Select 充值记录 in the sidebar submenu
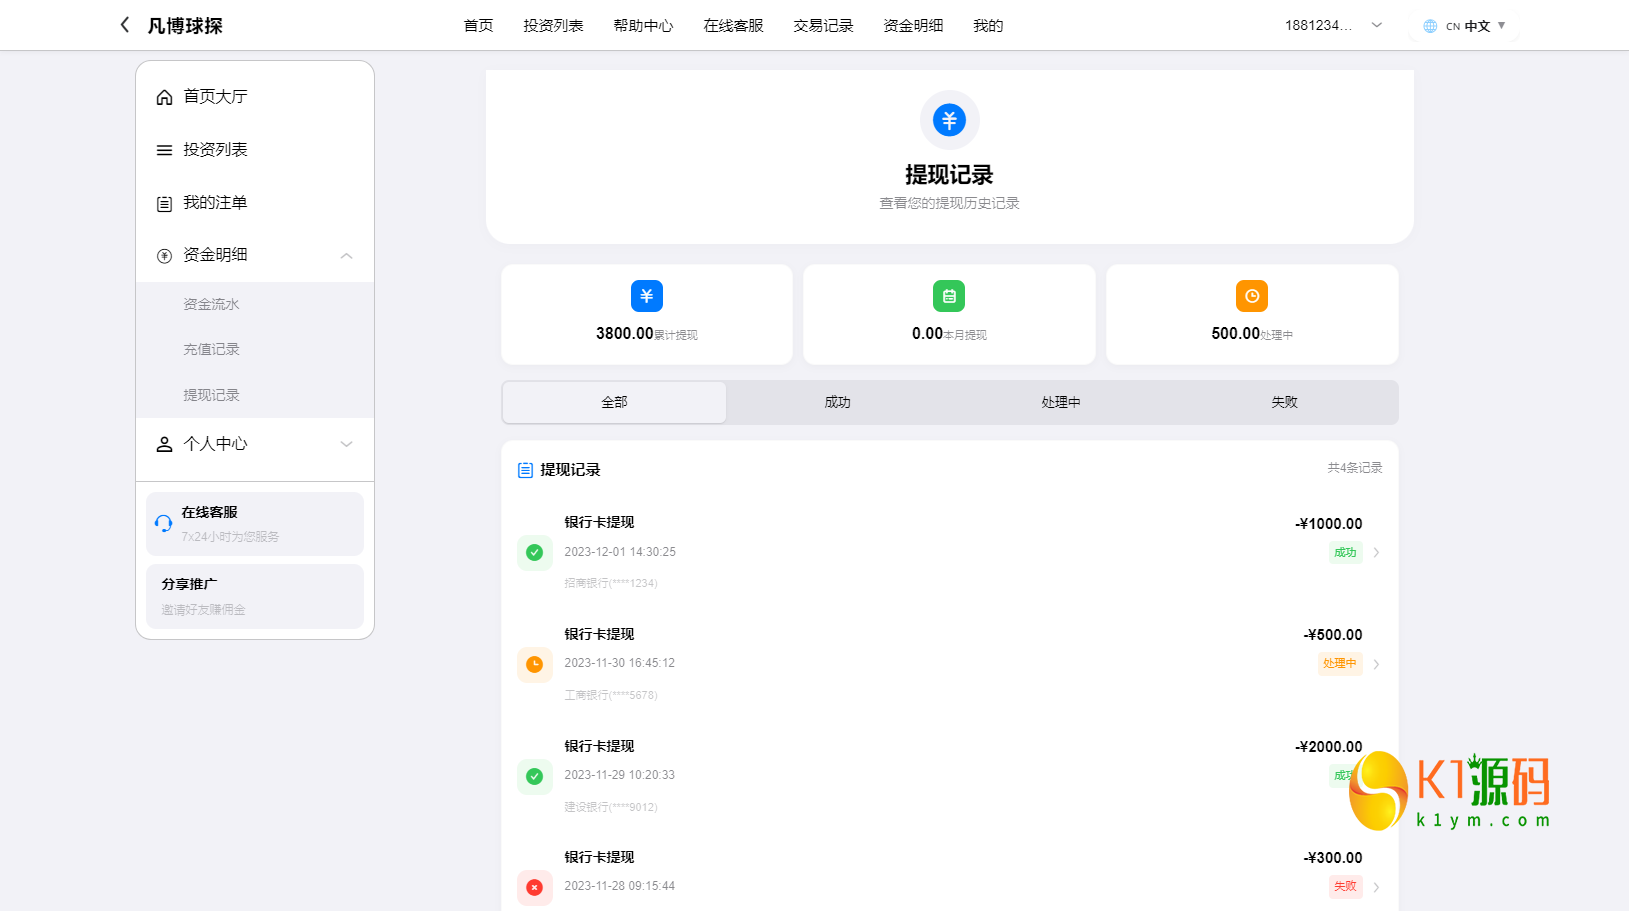 point(210,349)
